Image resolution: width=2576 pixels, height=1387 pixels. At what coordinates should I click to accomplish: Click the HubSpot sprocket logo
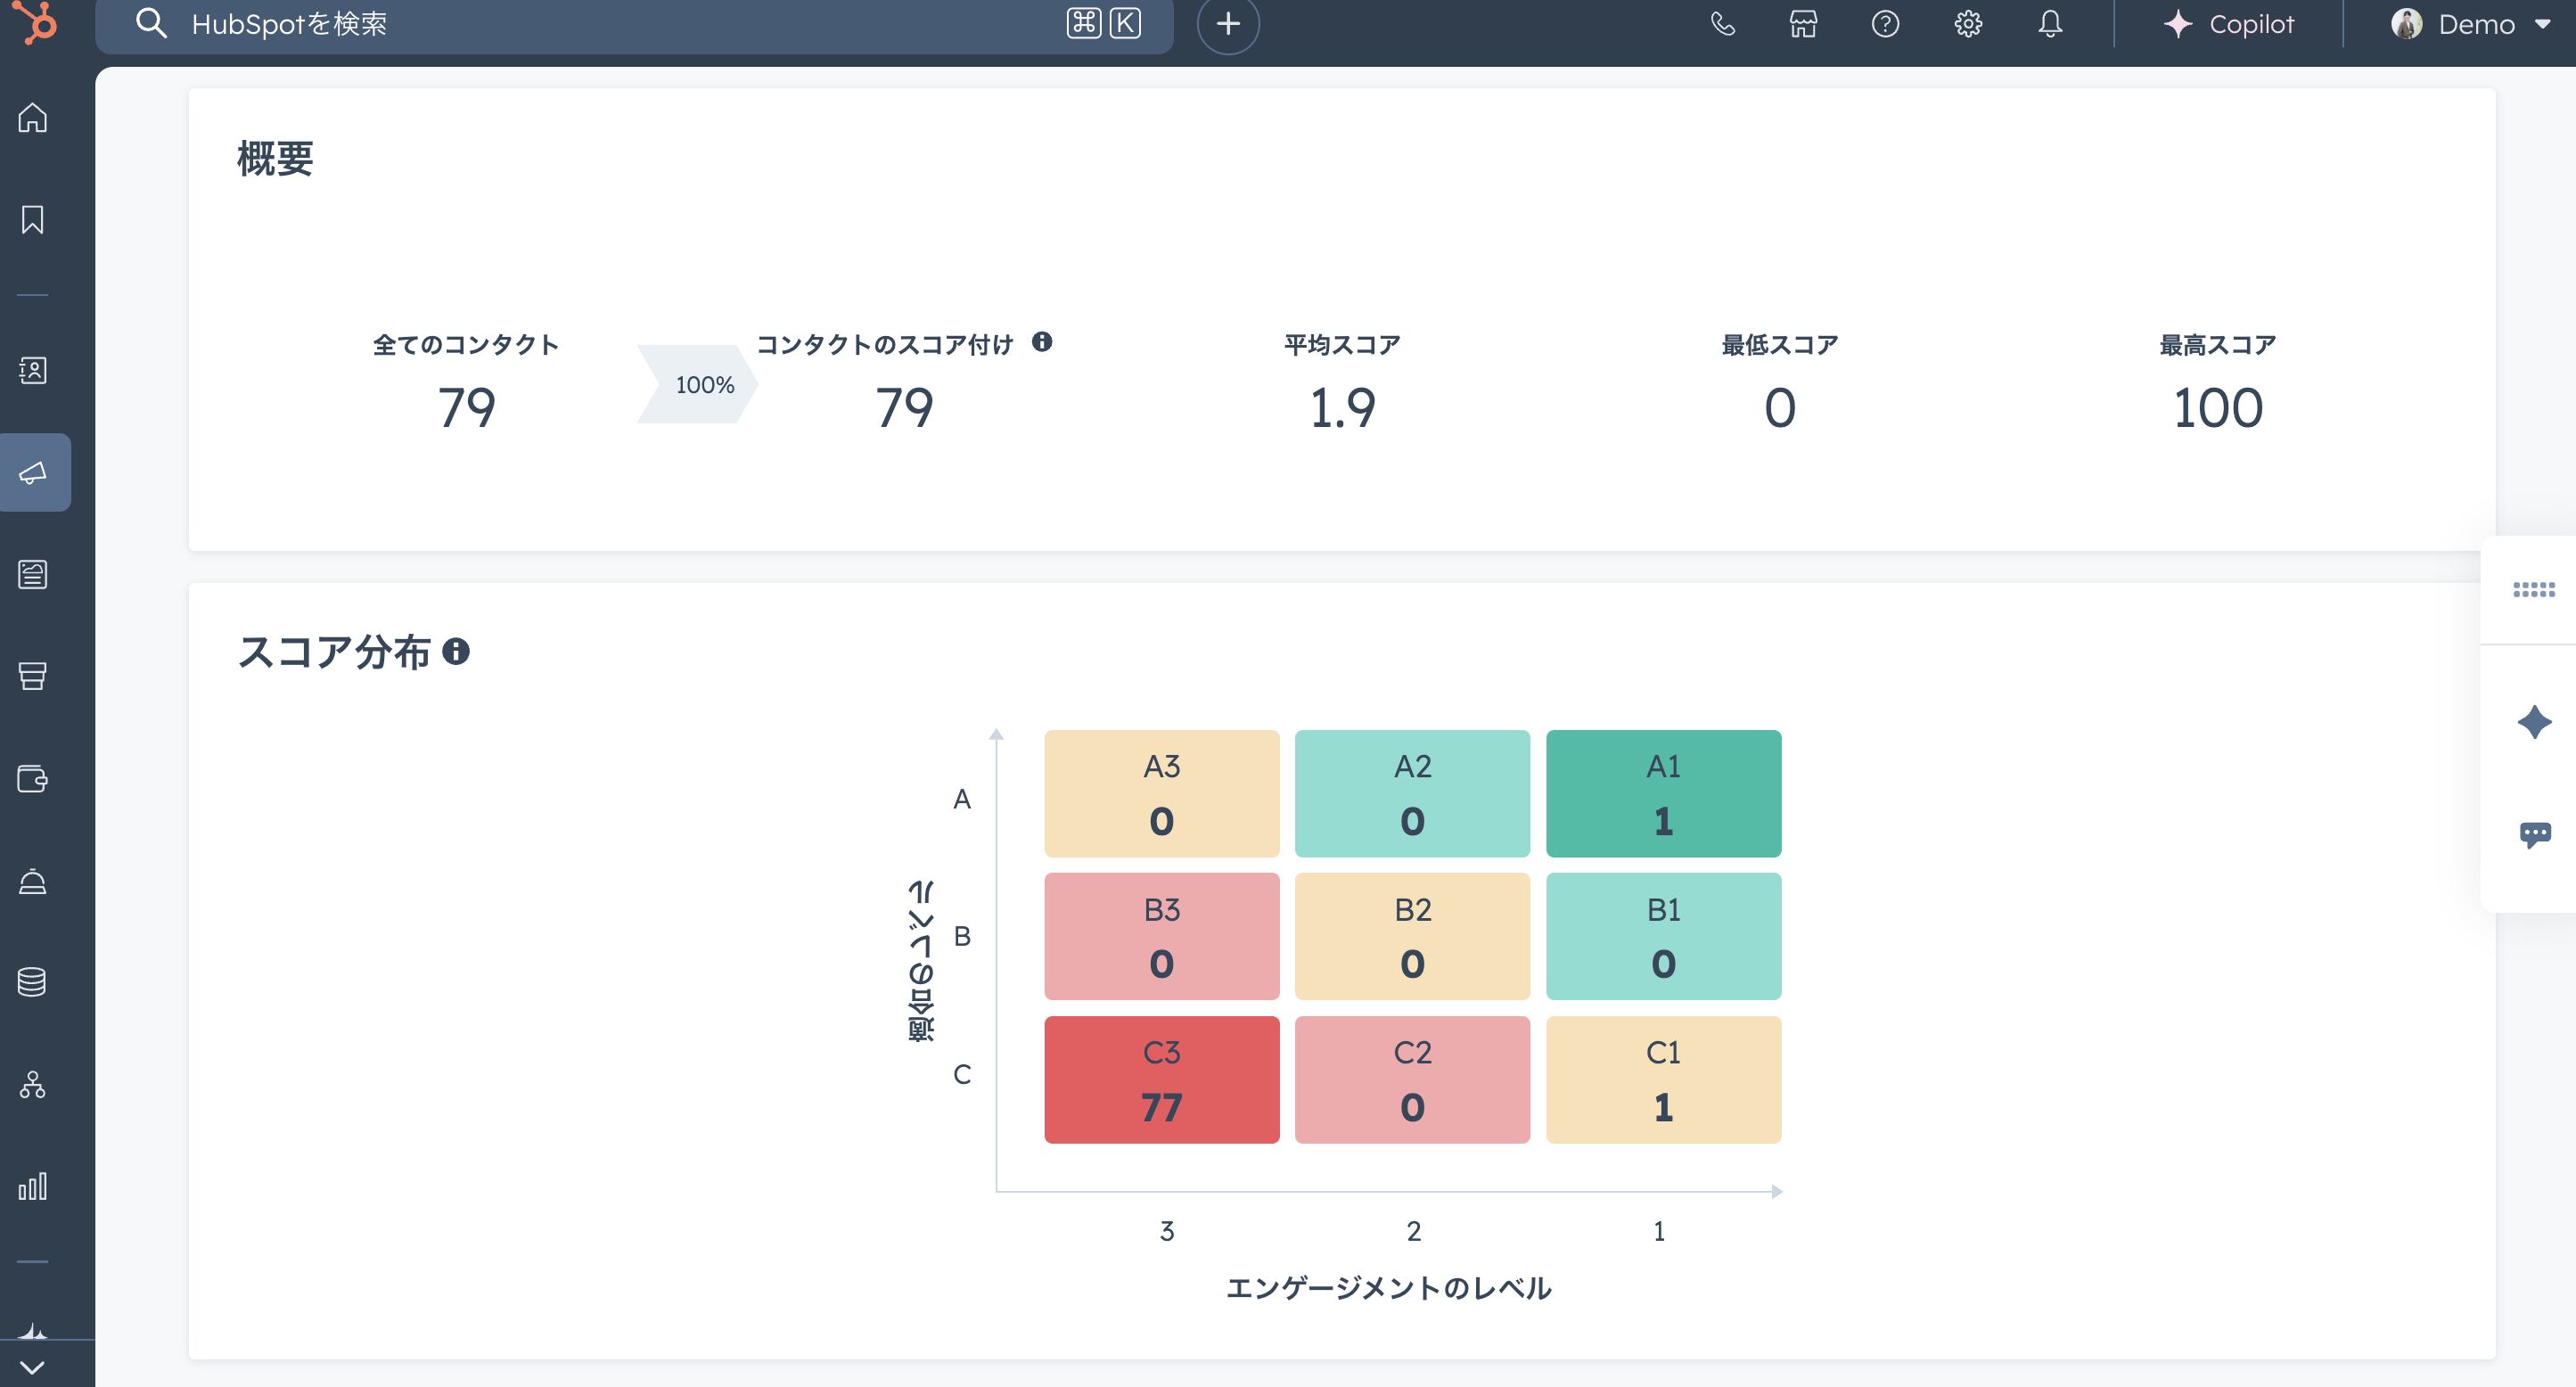pyautogui.click(x=36, y=22)
